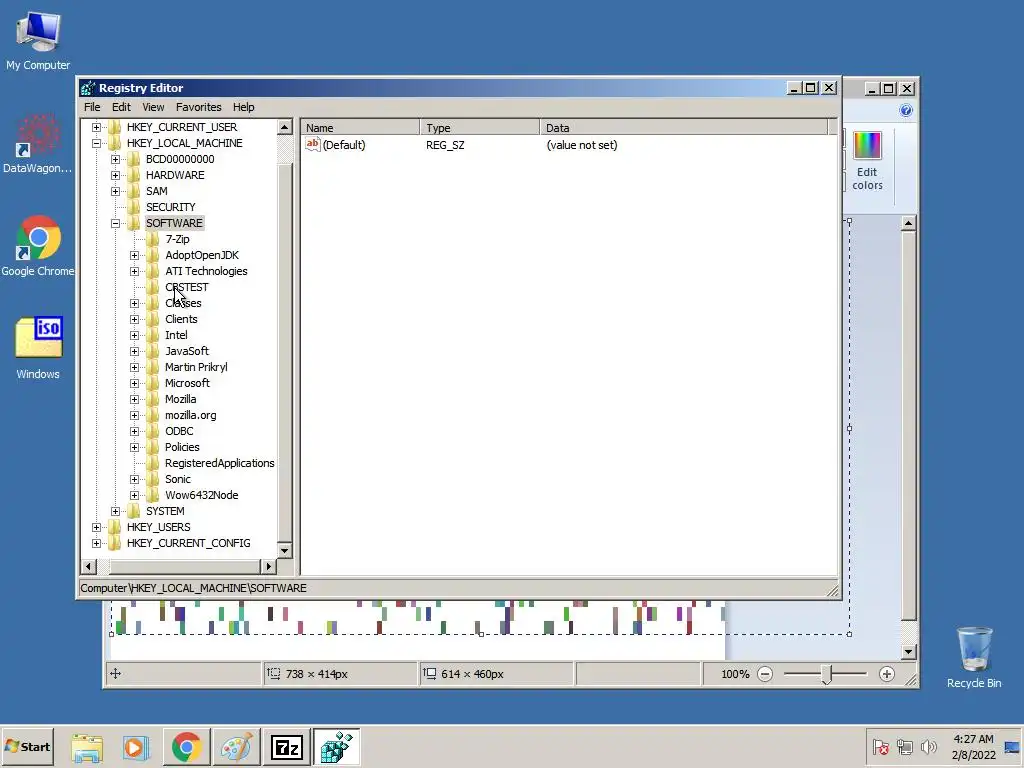Viewport: 1024px width, 768px height.
Task: Click the Name column header
Action: (x=360, y=127)
